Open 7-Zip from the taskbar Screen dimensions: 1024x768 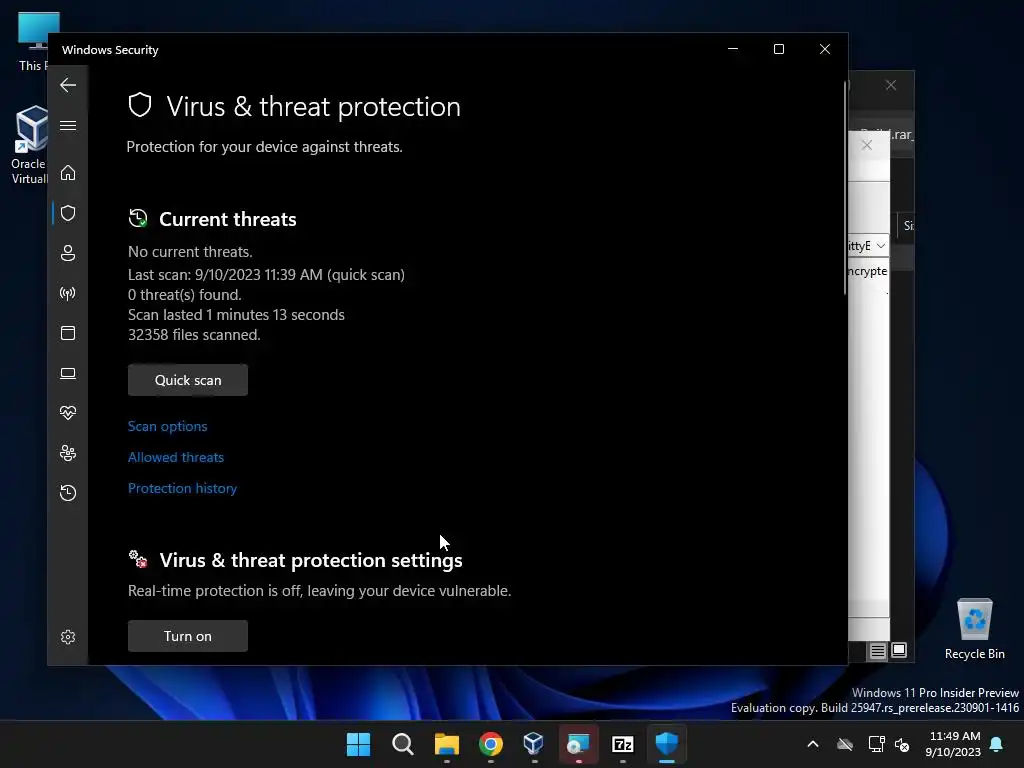(622, 744)
